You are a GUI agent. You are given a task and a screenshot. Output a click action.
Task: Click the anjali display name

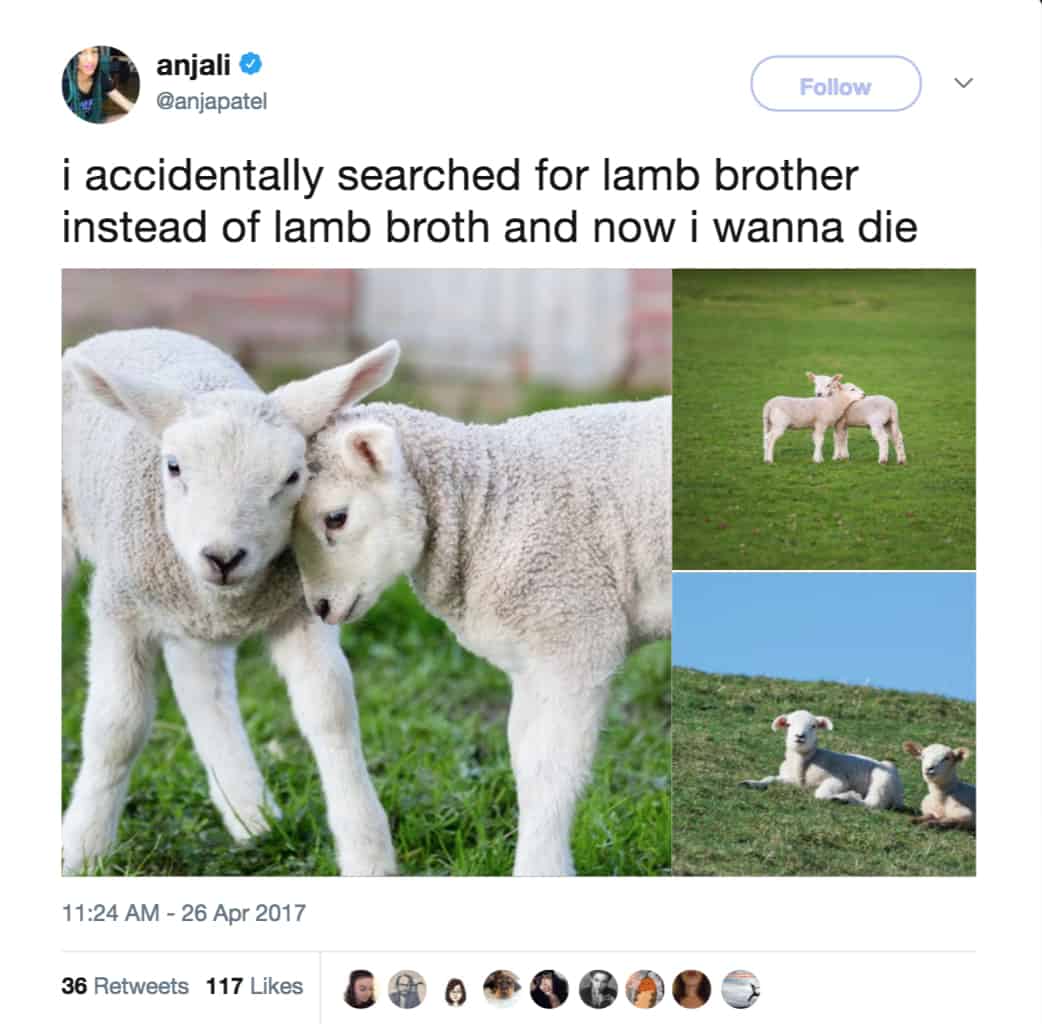pos(193,65)
